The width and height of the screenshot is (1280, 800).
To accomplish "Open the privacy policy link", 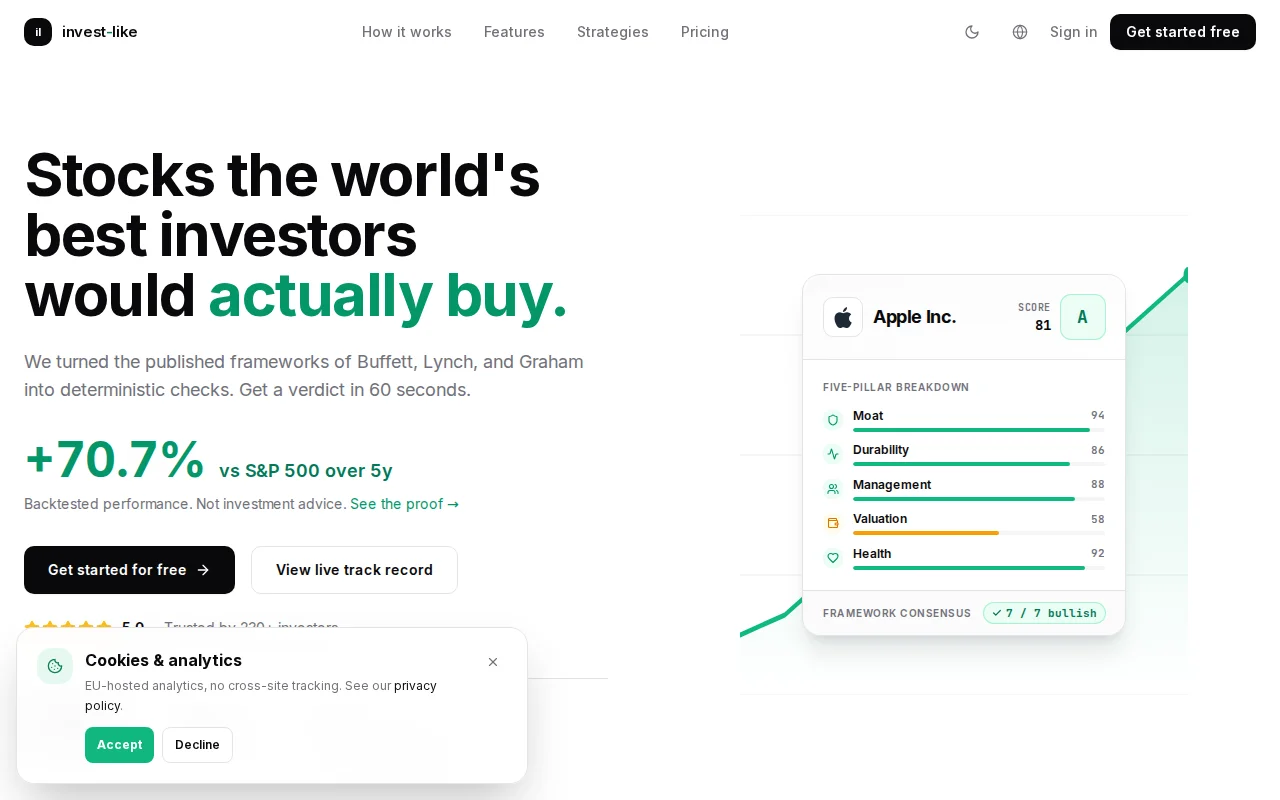I will (261, 695).
